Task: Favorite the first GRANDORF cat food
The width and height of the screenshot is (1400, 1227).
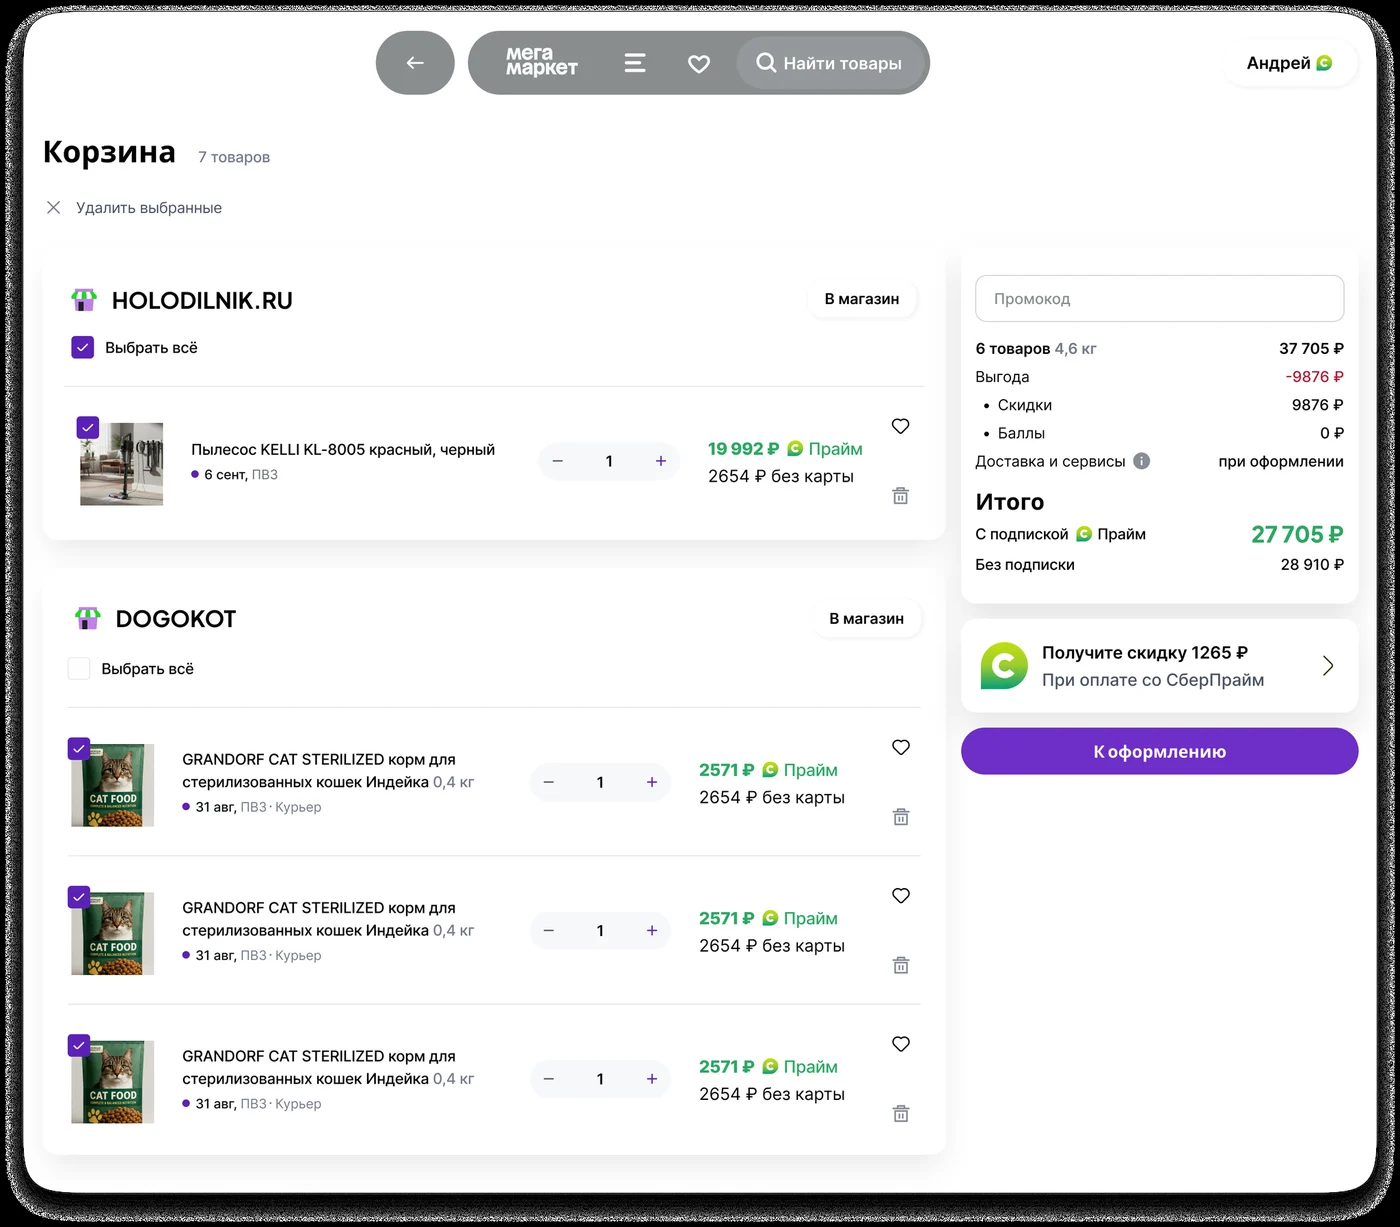Action: tap(901, 747)
